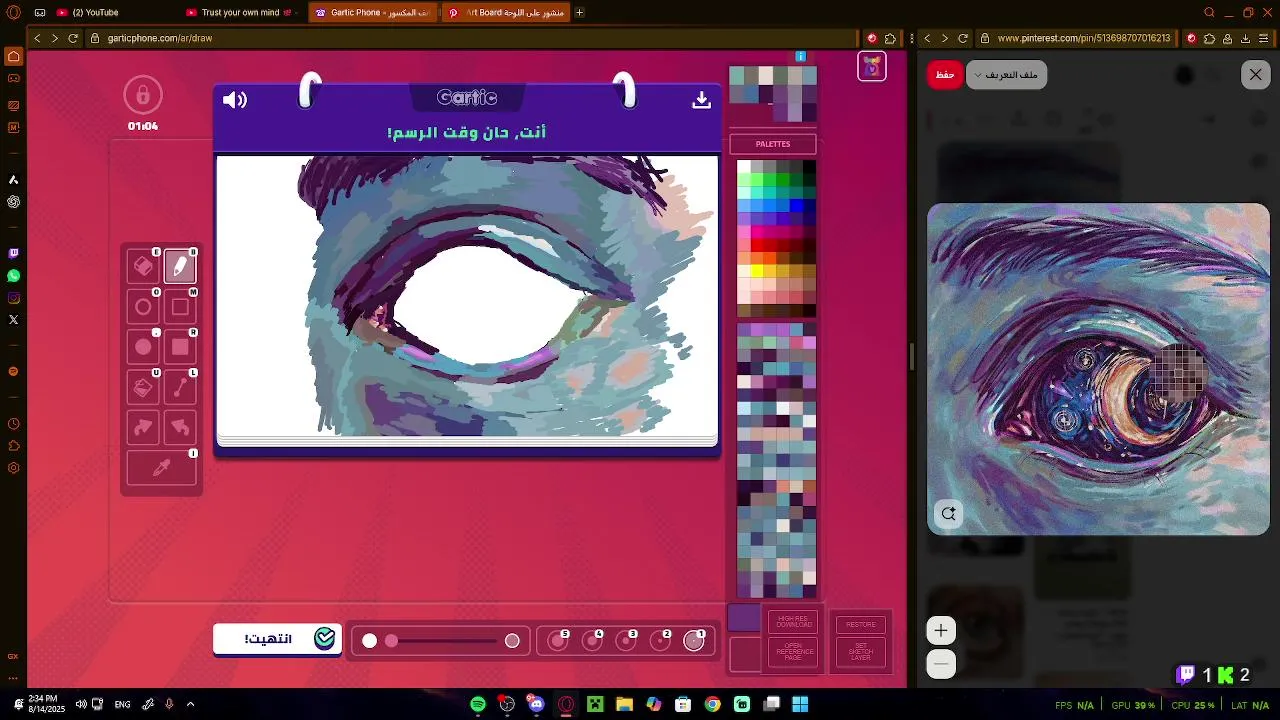The image size is (1280, 720).
Task: Click the opacity slider pink handle
Action: 391,641
